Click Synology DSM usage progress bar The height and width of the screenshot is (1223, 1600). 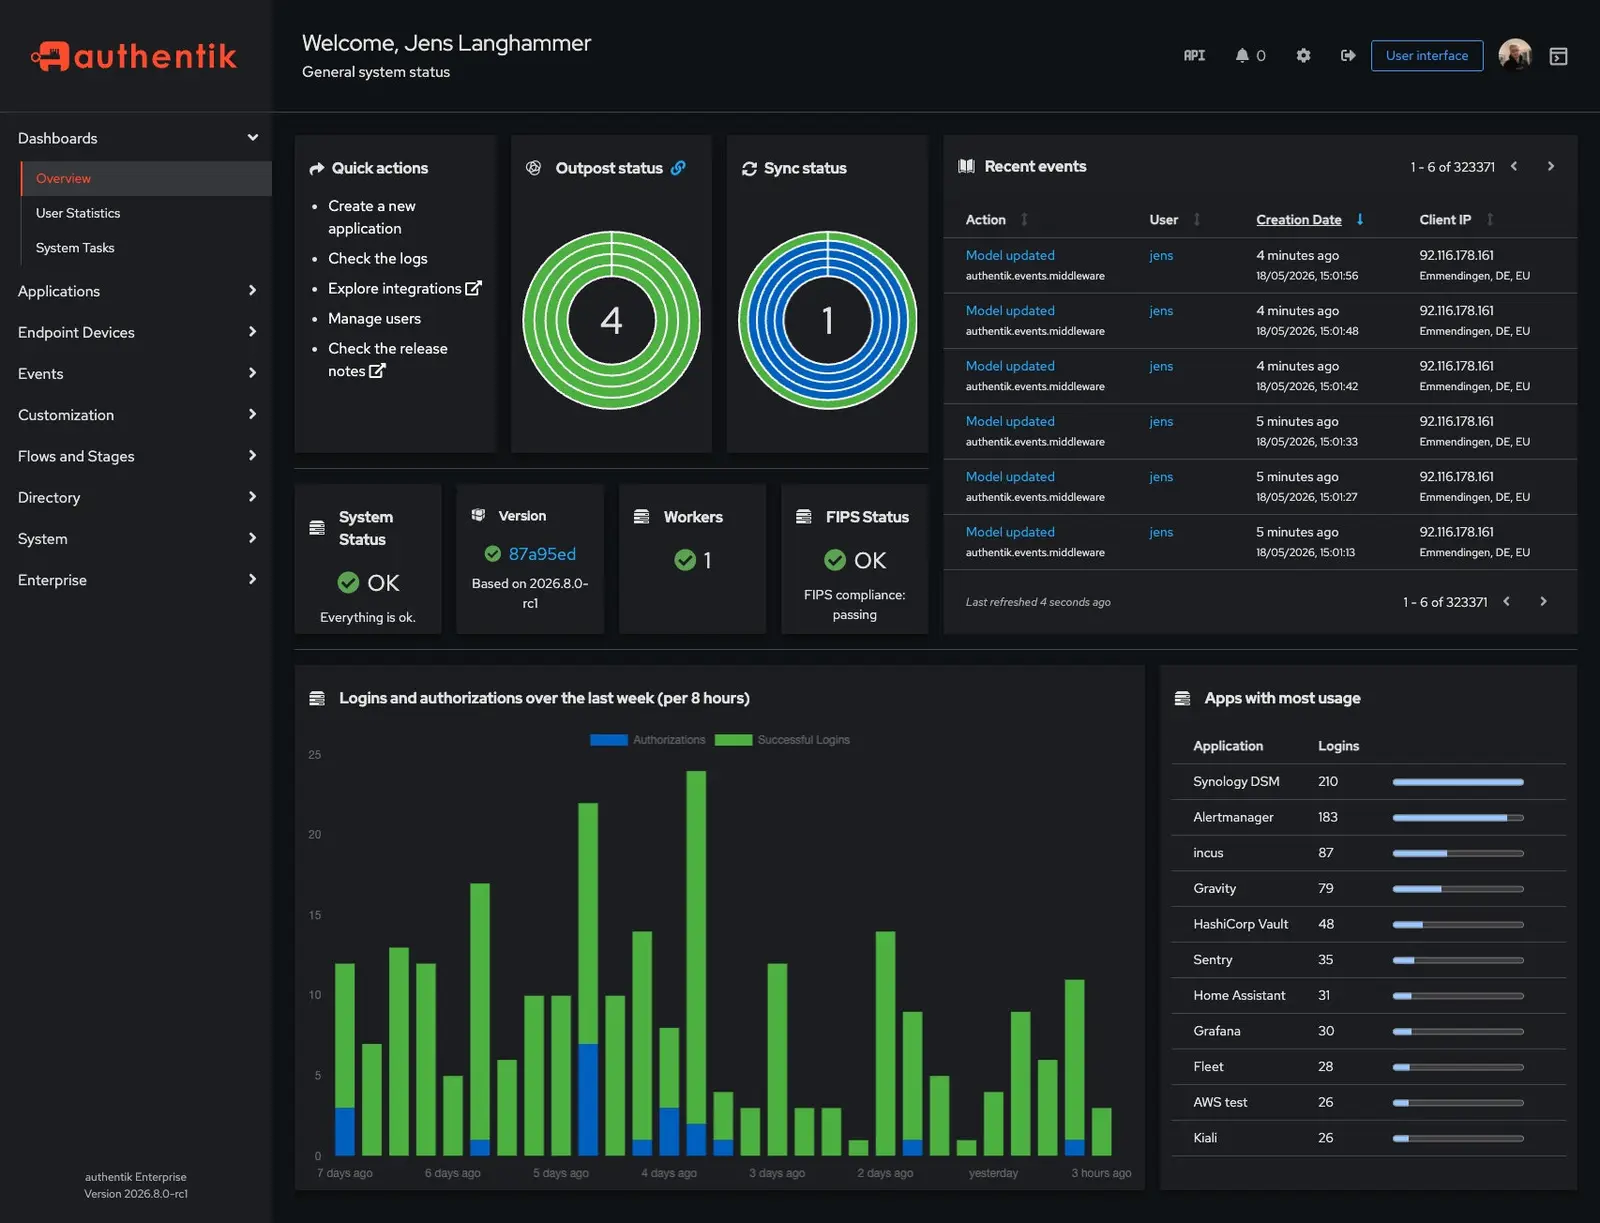point(1457,782)
